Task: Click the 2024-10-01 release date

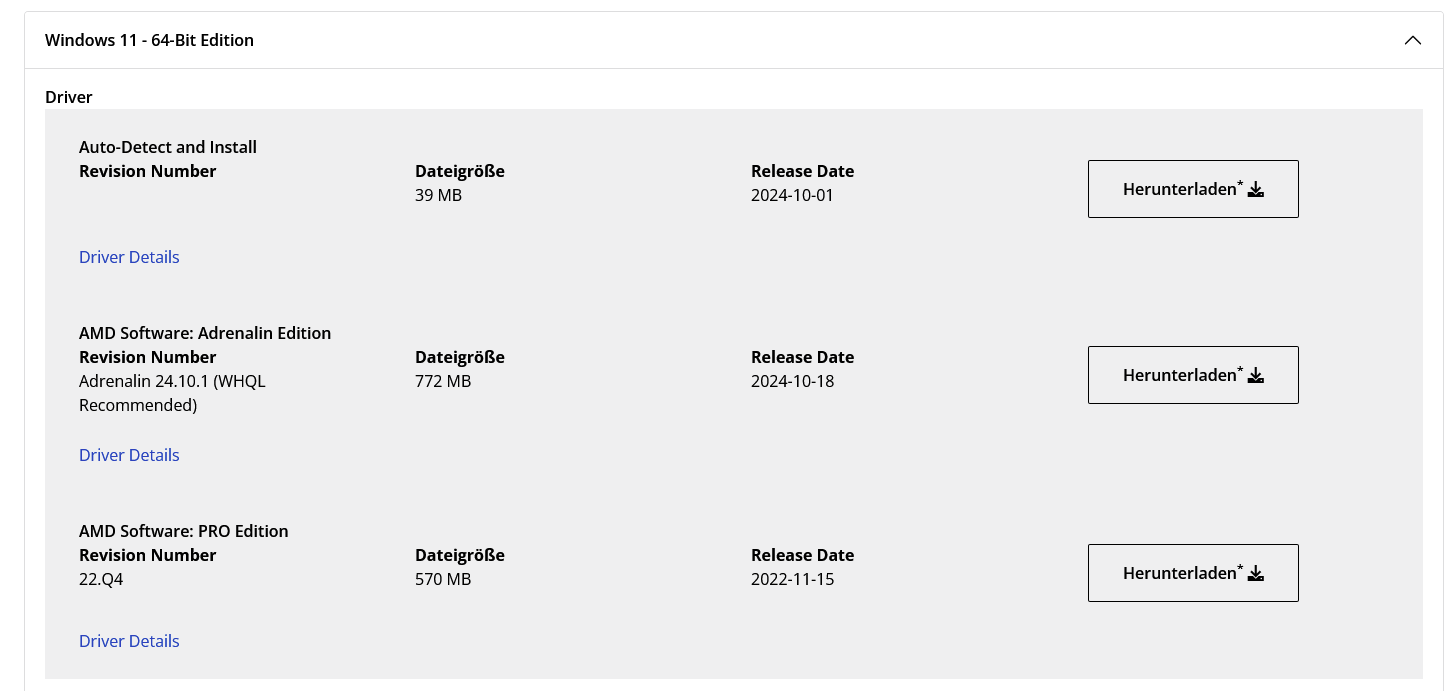Action: [x=792, y=195]
